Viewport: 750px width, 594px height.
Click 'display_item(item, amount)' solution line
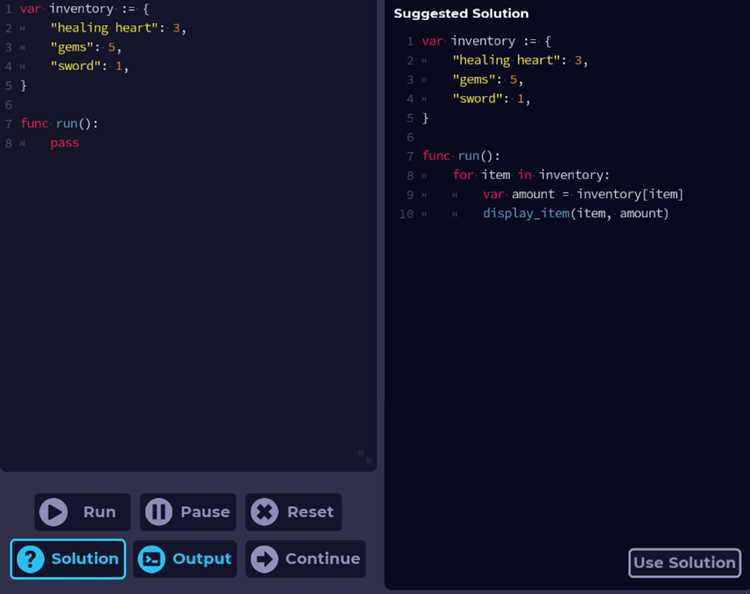[x=575, y=213]
